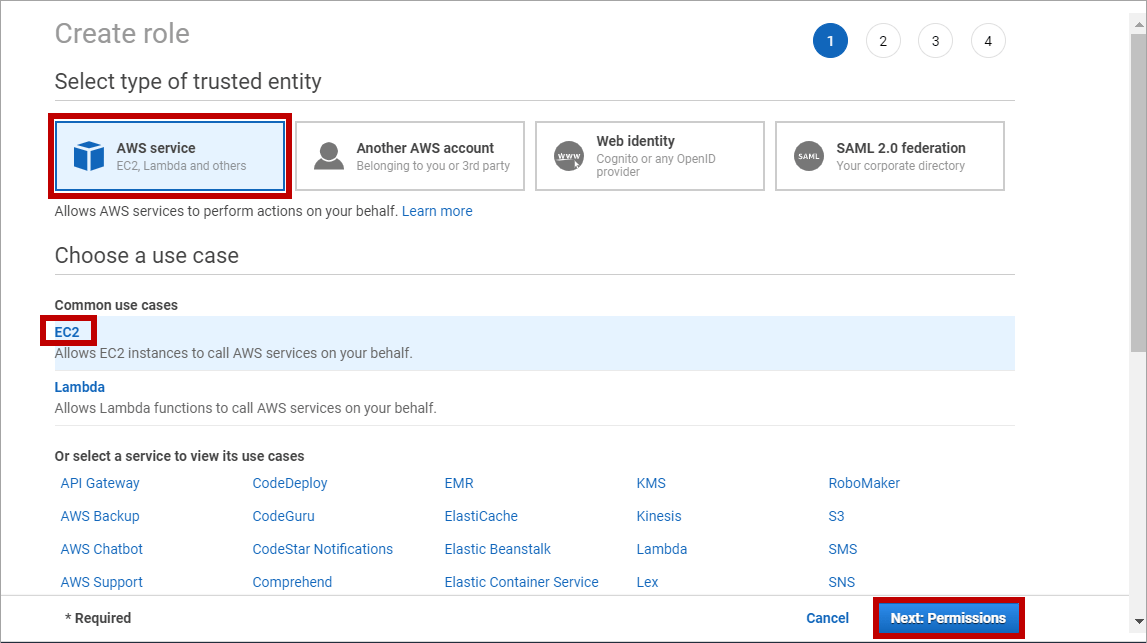Select CodeStar Notifications service
Viewport: 1147px width, 643px height.
(323, 549)
